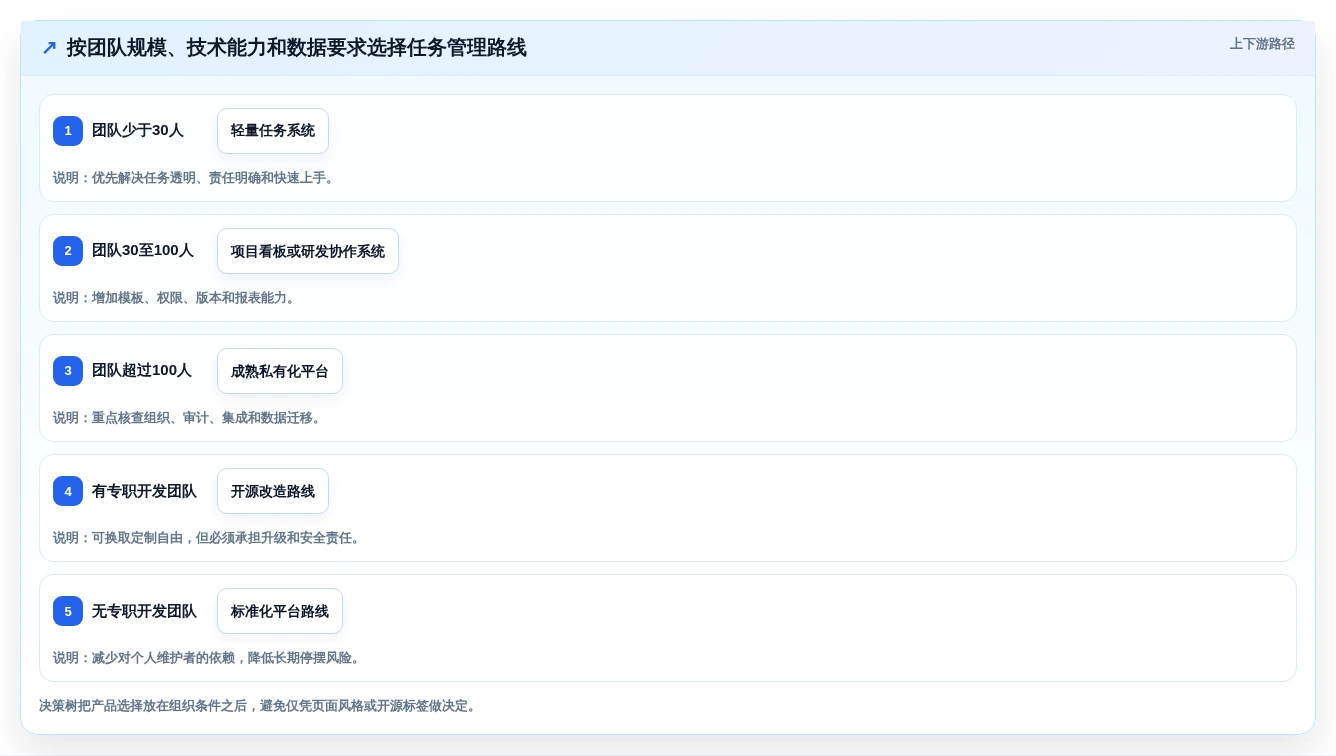Click the 团队少于30人 condition
Screen dimensions: 1336x756
coord(138,131)
